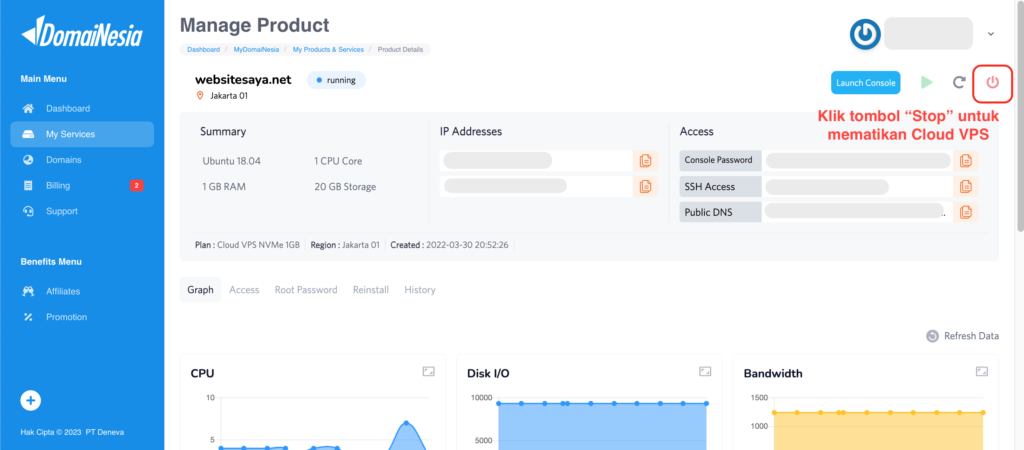Click Dashboard breadcrumb link
The height and width of the screenshot is (450, 1024).
point(203,49)
